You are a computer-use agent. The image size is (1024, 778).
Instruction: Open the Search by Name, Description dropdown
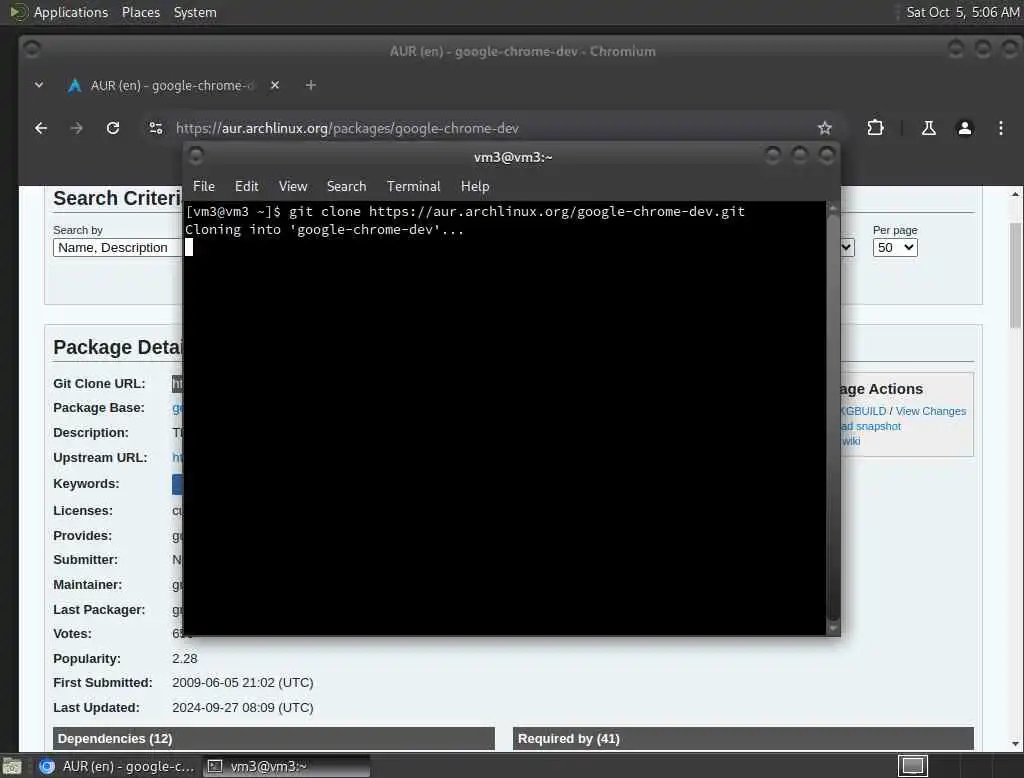[x=118, y=248]
